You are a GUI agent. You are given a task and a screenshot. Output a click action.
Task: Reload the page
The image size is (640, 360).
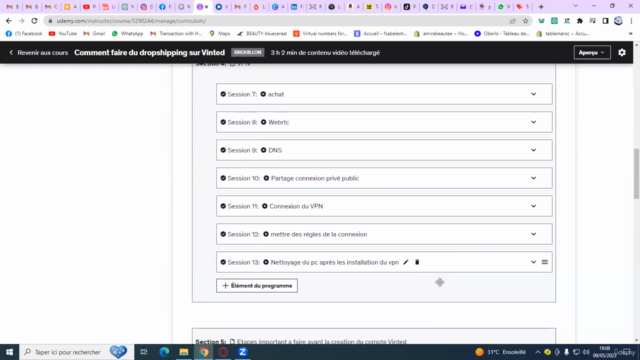34,21
